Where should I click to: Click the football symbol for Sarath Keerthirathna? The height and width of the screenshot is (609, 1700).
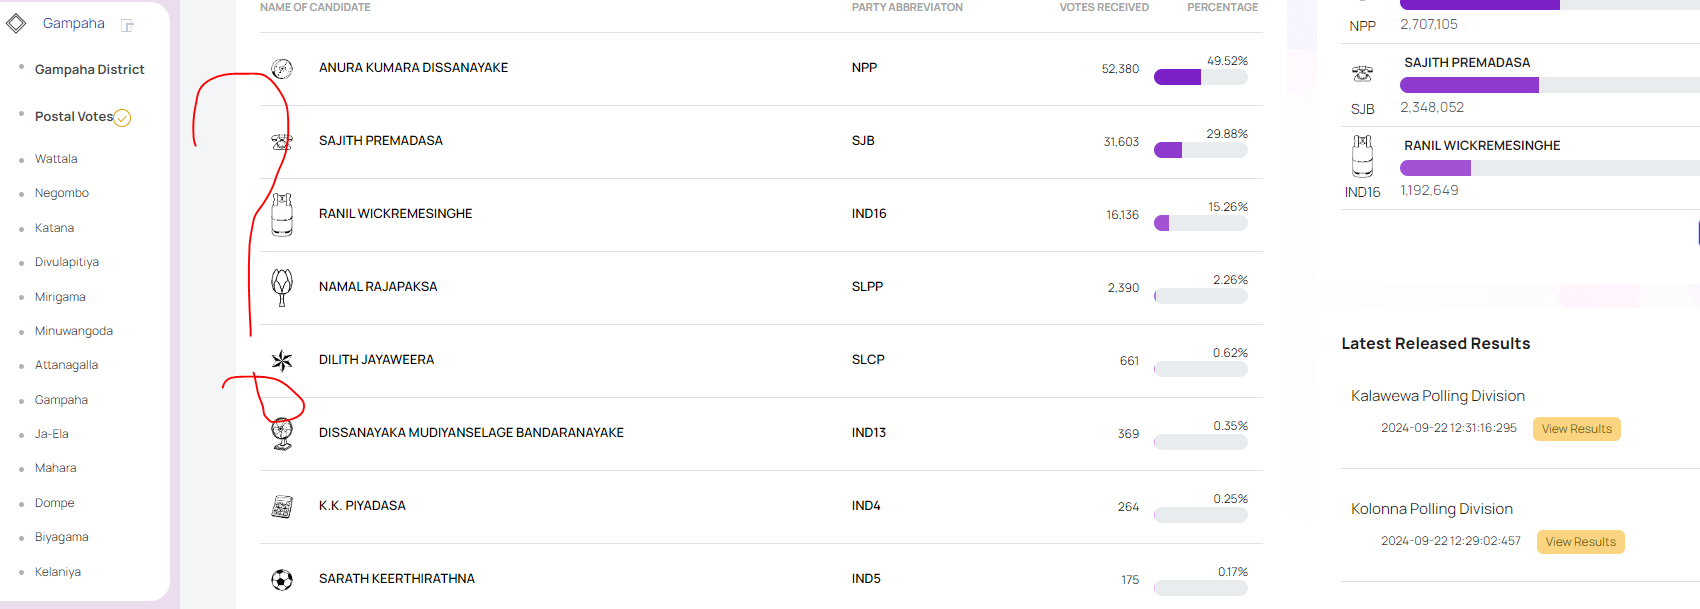point(282,579)
